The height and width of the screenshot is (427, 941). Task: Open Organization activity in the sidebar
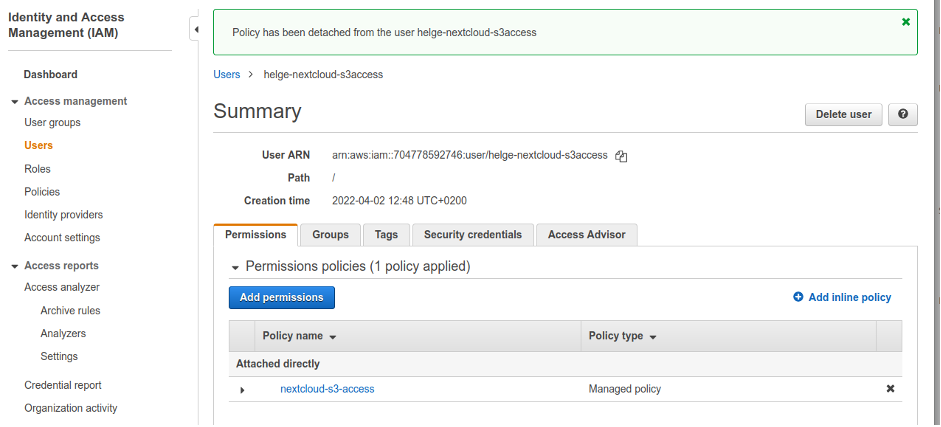pos(71,408)
